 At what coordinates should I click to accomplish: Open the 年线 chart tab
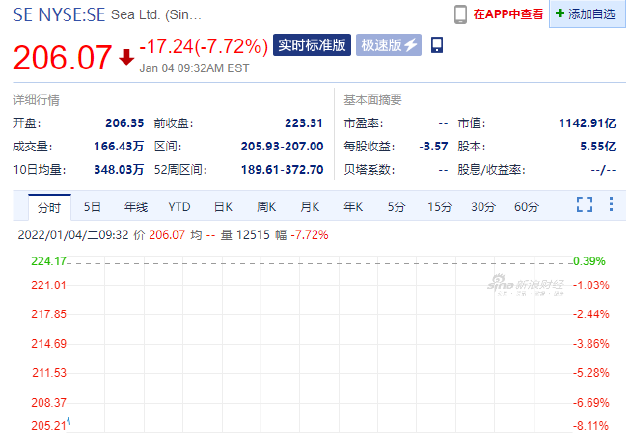[x=136, y=207]
